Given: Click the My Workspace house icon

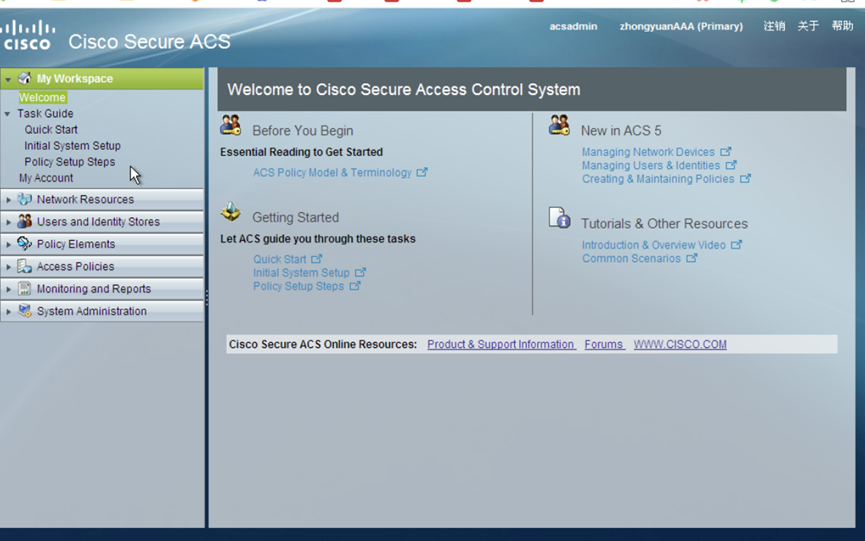Looking at the screenshot, I should point(24,78).
